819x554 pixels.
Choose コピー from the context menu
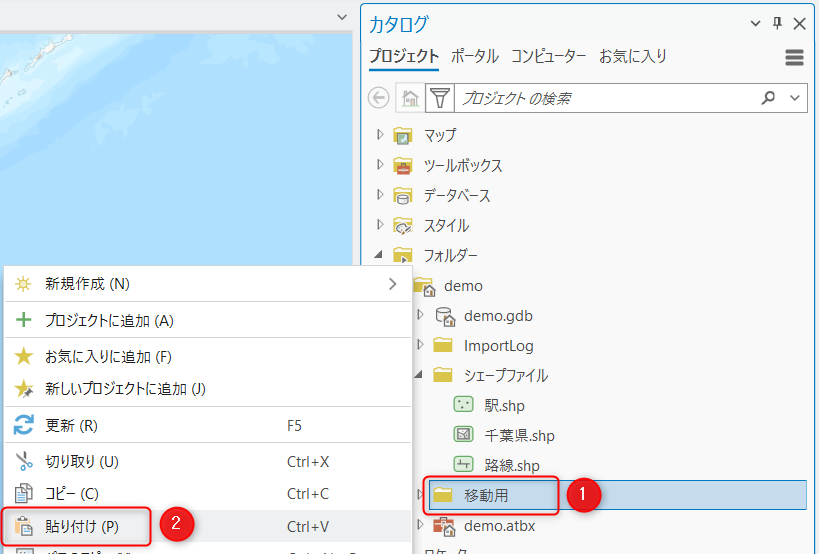[x=75, y=493]
